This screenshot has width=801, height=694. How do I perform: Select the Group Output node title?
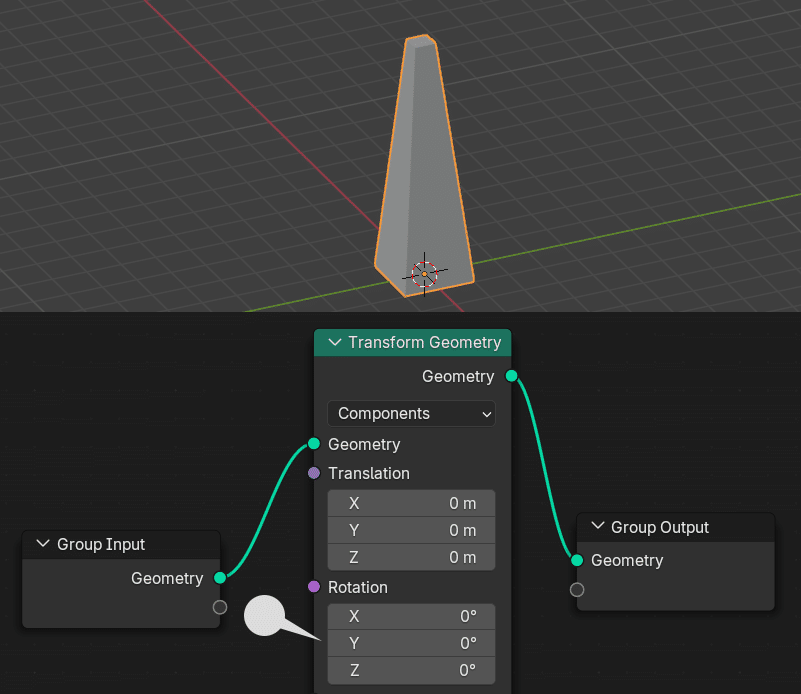click(660, 527)
